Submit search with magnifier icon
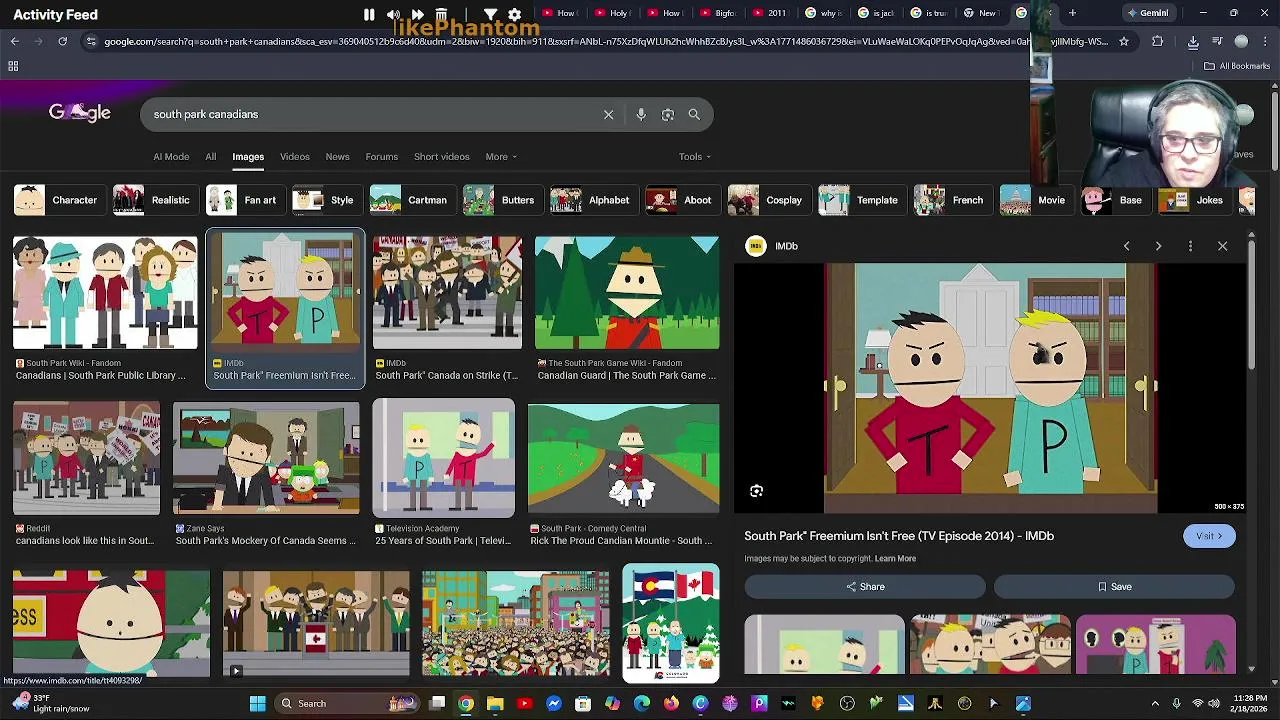Viewport: 1280px width, 720px height. [x=694, y=114]
